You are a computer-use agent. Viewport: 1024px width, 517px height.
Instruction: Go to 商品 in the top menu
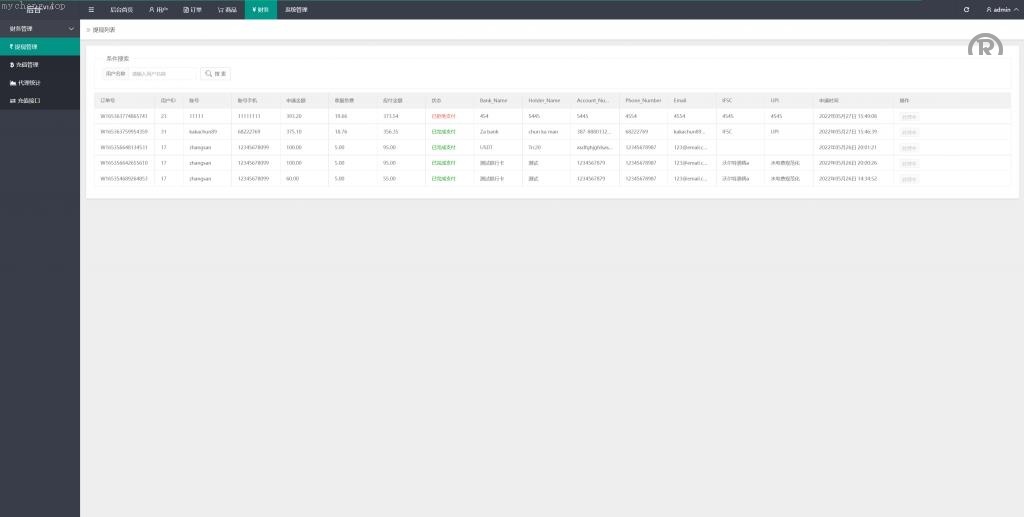[x=227, y=9]
